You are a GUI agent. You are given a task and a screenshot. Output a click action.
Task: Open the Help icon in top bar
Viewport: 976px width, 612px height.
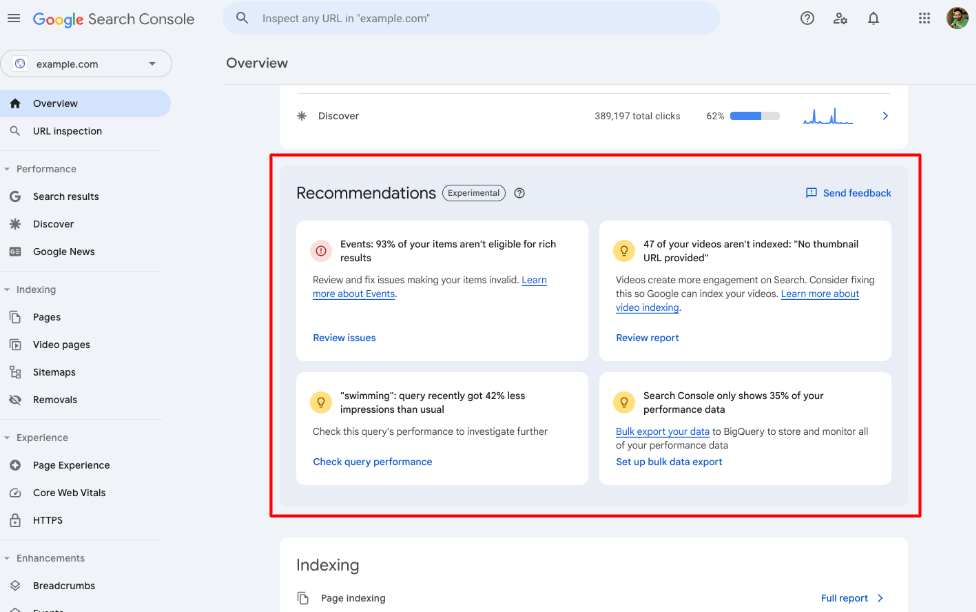point(807,19)
